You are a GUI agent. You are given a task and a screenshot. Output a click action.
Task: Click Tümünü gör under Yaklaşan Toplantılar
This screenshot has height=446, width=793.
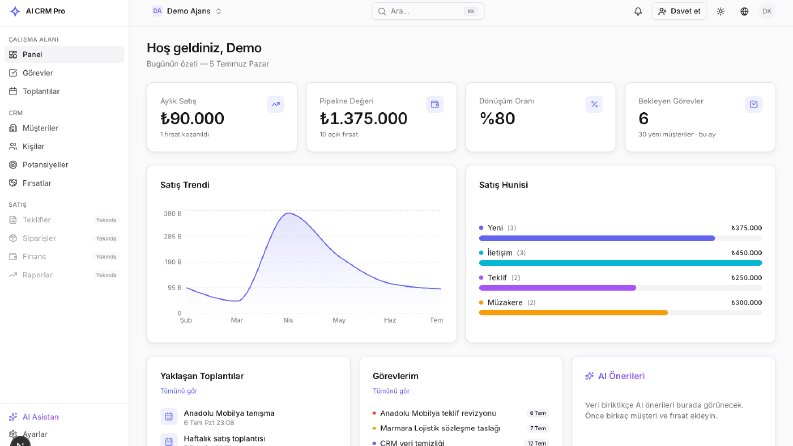tap(179, 391)
